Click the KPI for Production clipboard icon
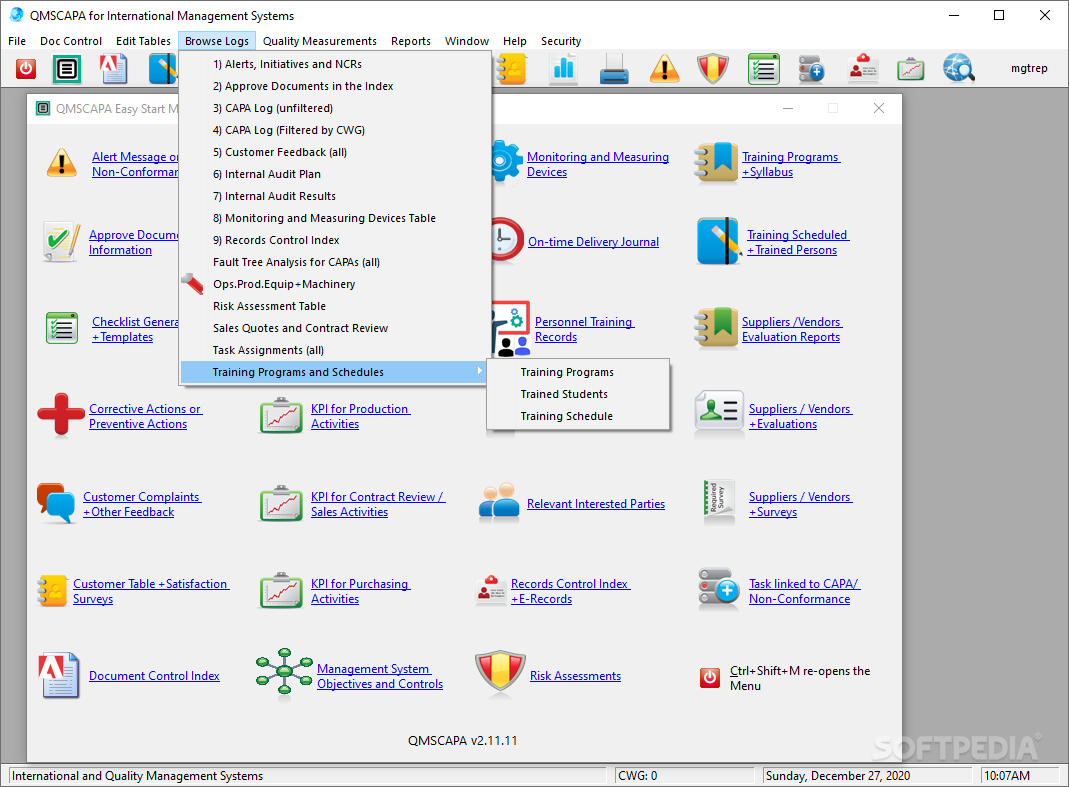Screen dimensions: 1069x787 tap(281, 415)
